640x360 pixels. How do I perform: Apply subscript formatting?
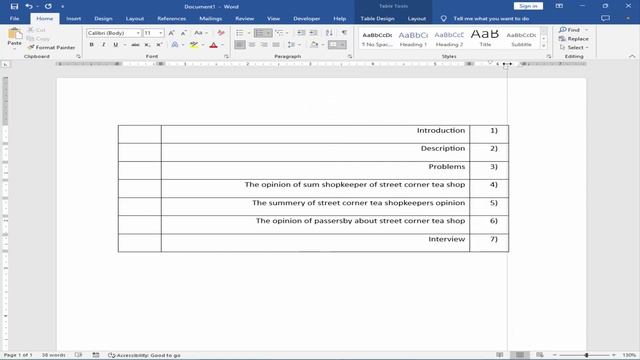point(147,44)
